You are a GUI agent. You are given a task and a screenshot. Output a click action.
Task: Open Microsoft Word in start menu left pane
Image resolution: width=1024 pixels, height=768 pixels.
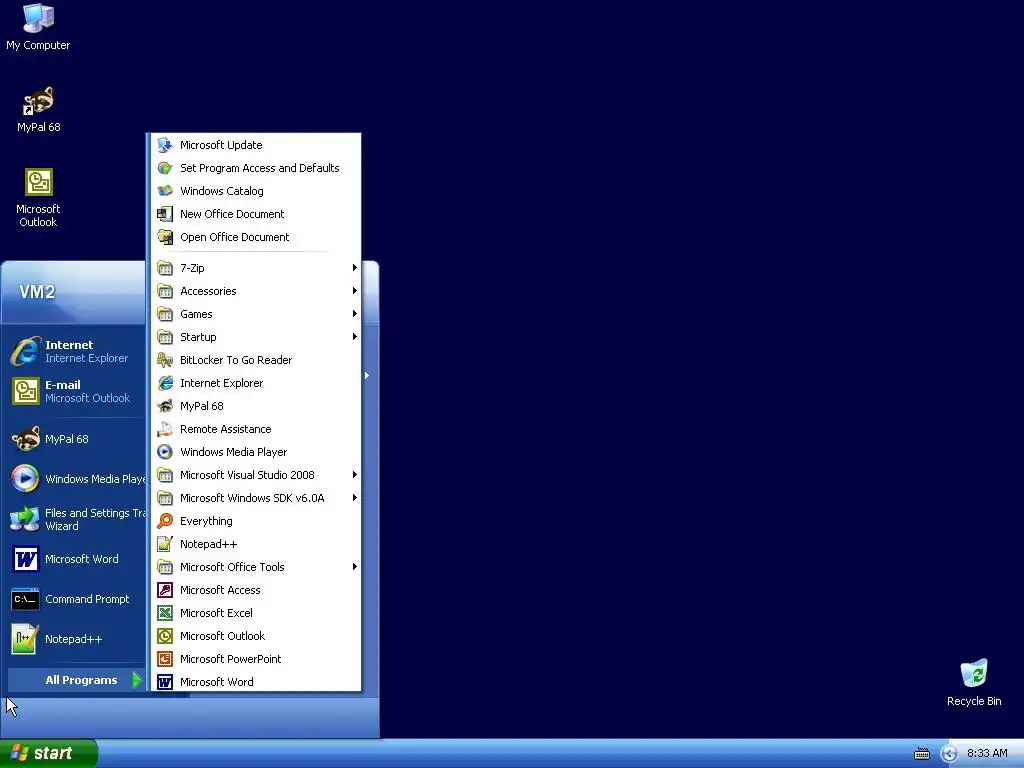click(76, 559)
